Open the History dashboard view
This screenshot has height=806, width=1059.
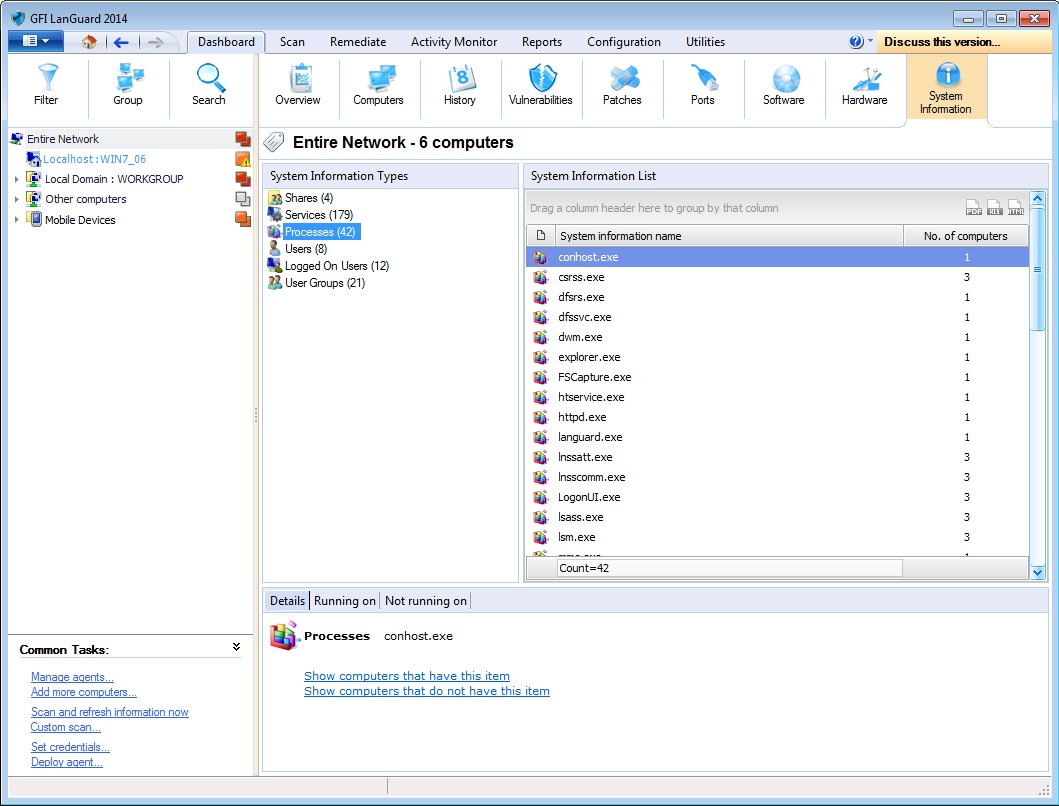460,85
